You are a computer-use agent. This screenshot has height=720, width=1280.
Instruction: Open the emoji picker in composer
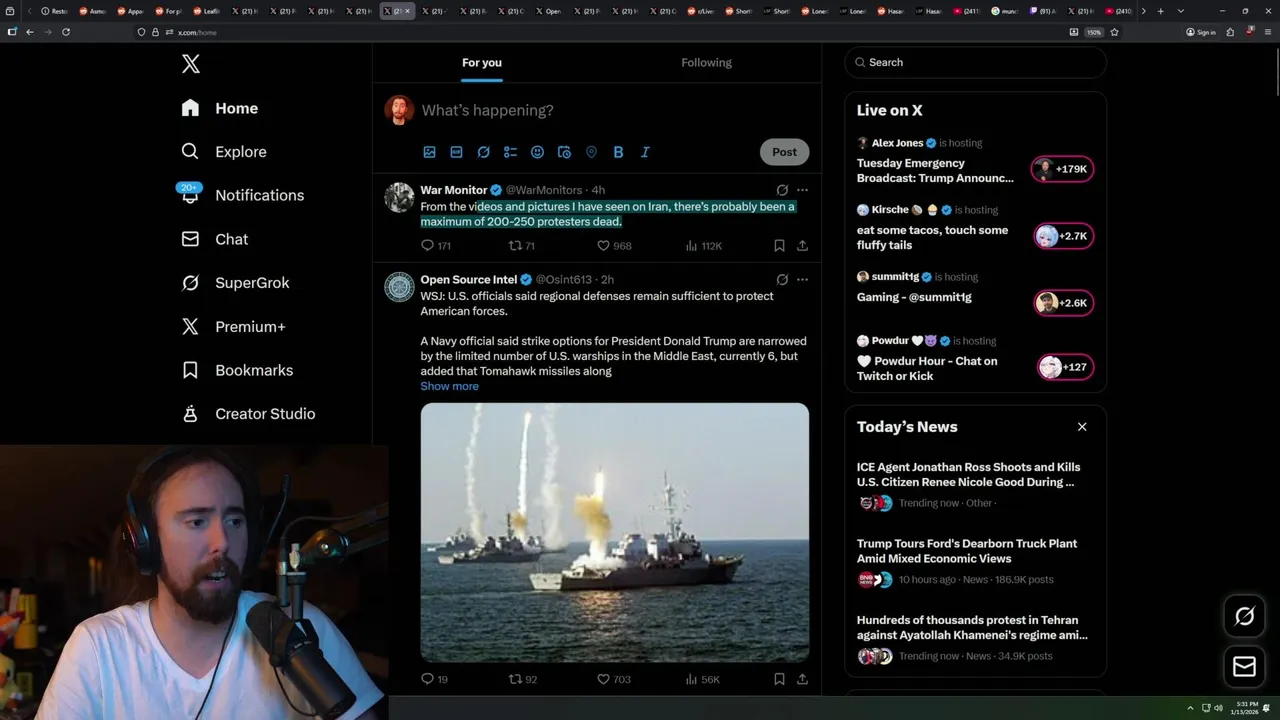[x=537, y=152]
